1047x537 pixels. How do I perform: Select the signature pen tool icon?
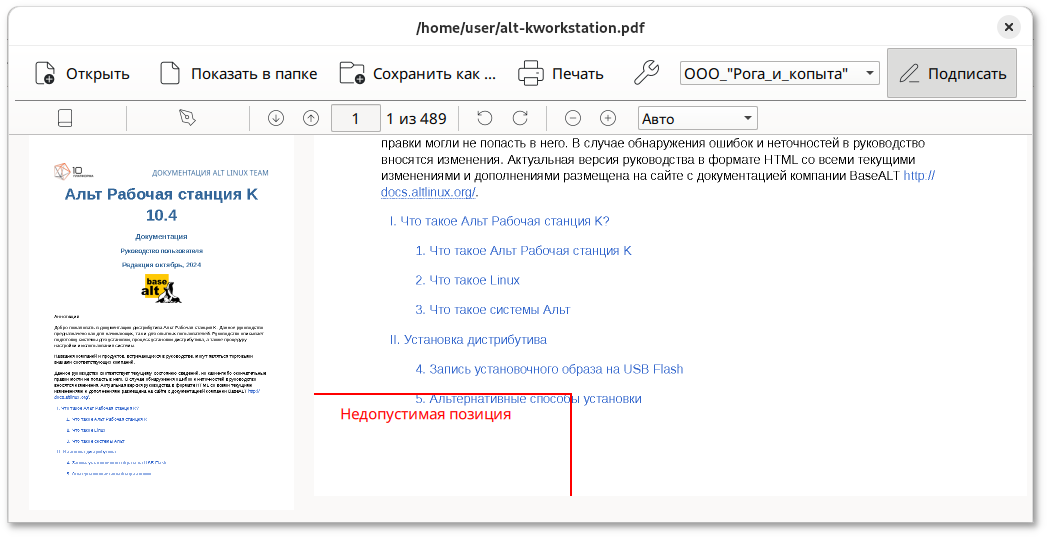coord(188,118)
